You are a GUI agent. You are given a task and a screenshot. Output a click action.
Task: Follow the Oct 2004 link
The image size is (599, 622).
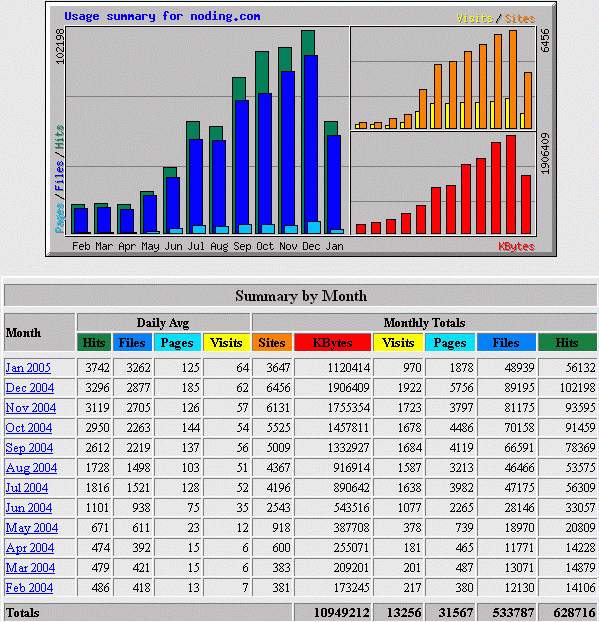(x=29, y=428)
